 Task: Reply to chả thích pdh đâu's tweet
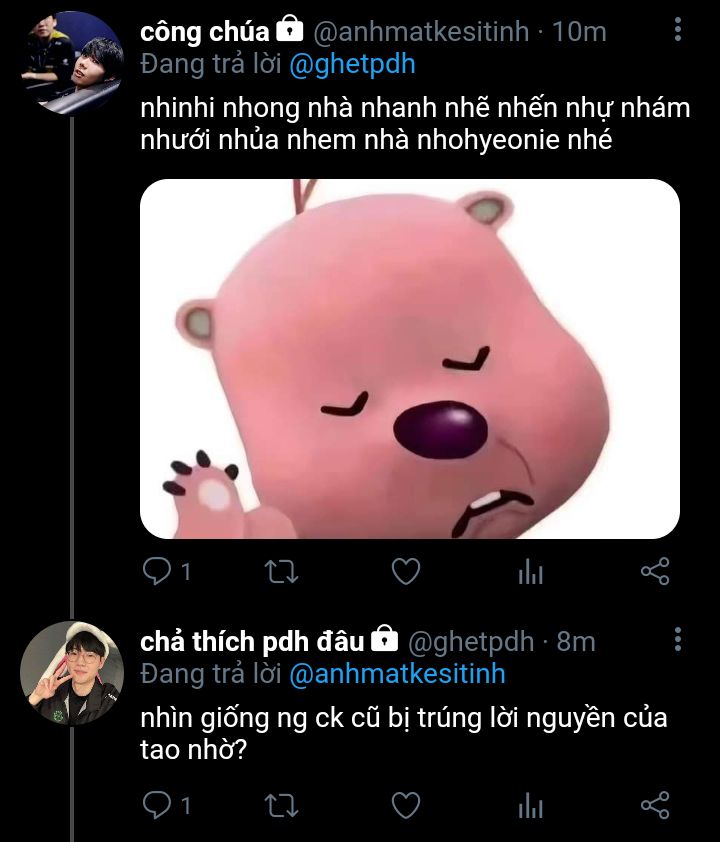(x=157, y=805)
